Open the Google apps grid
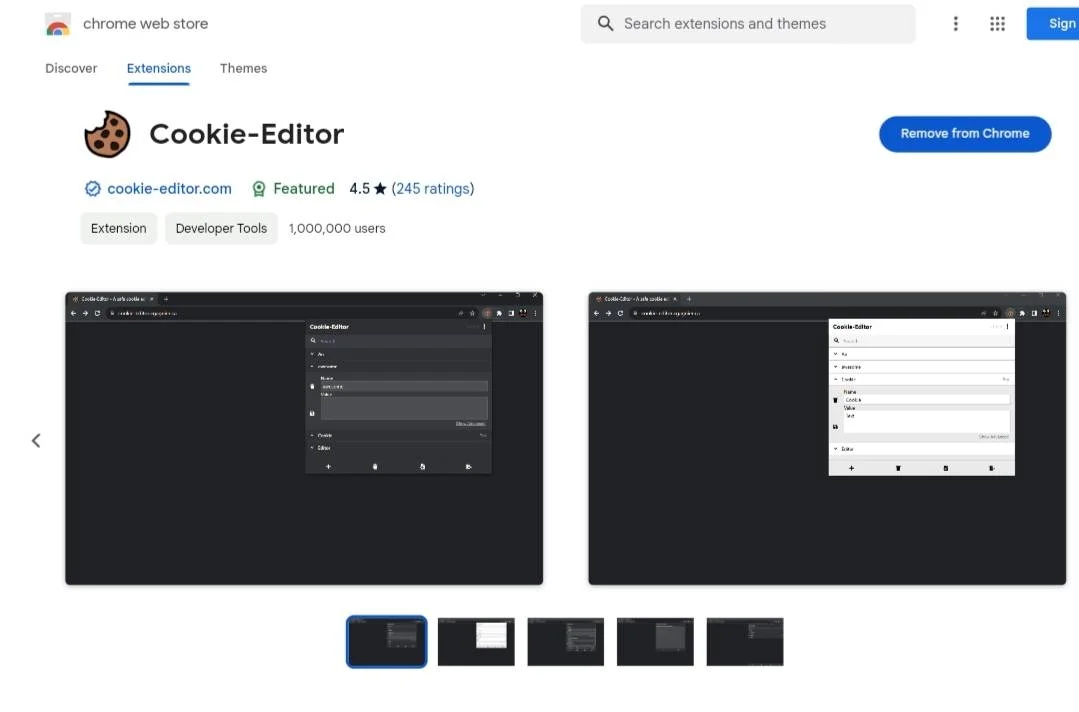Viewport: 1079px width, 712px height. click(997, 24)
